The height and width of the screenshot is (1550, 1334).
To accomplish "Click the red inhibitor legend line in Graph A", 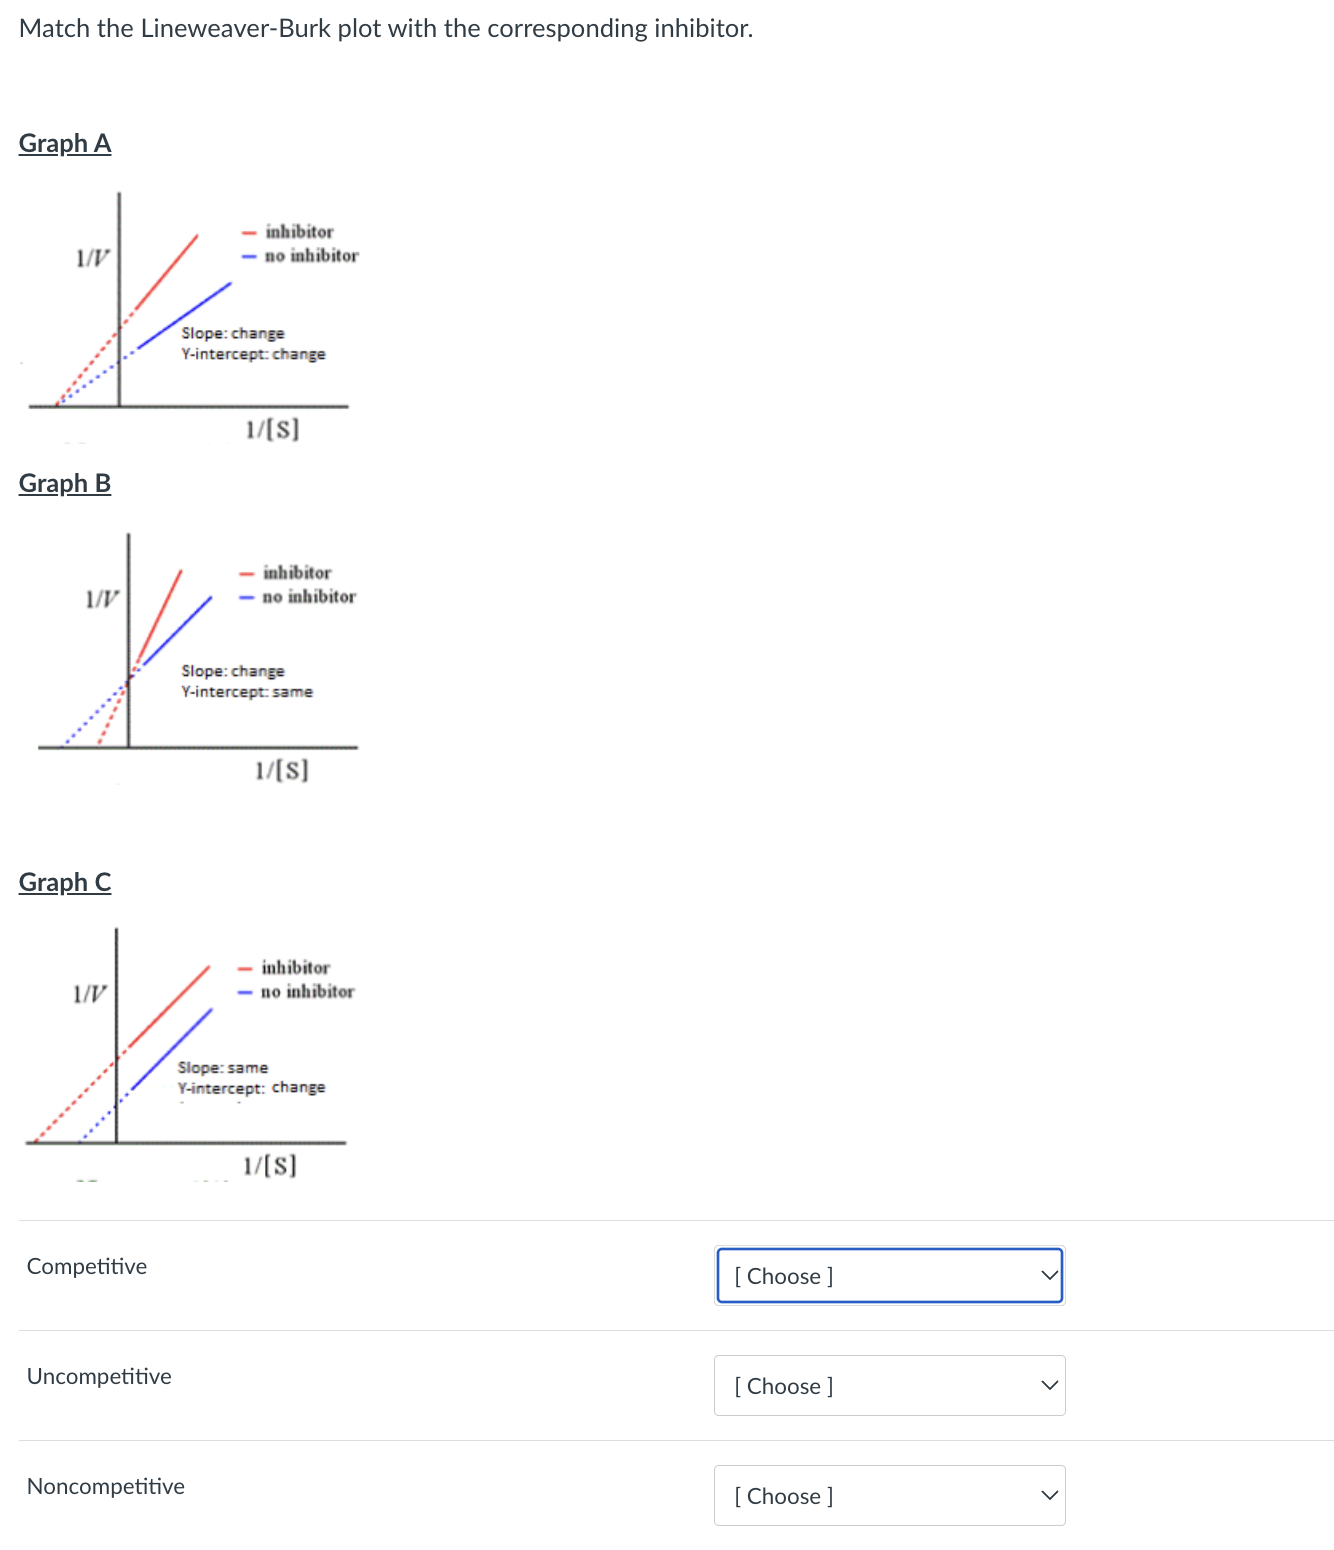I will pyautogui.click(x=248, y=231).
